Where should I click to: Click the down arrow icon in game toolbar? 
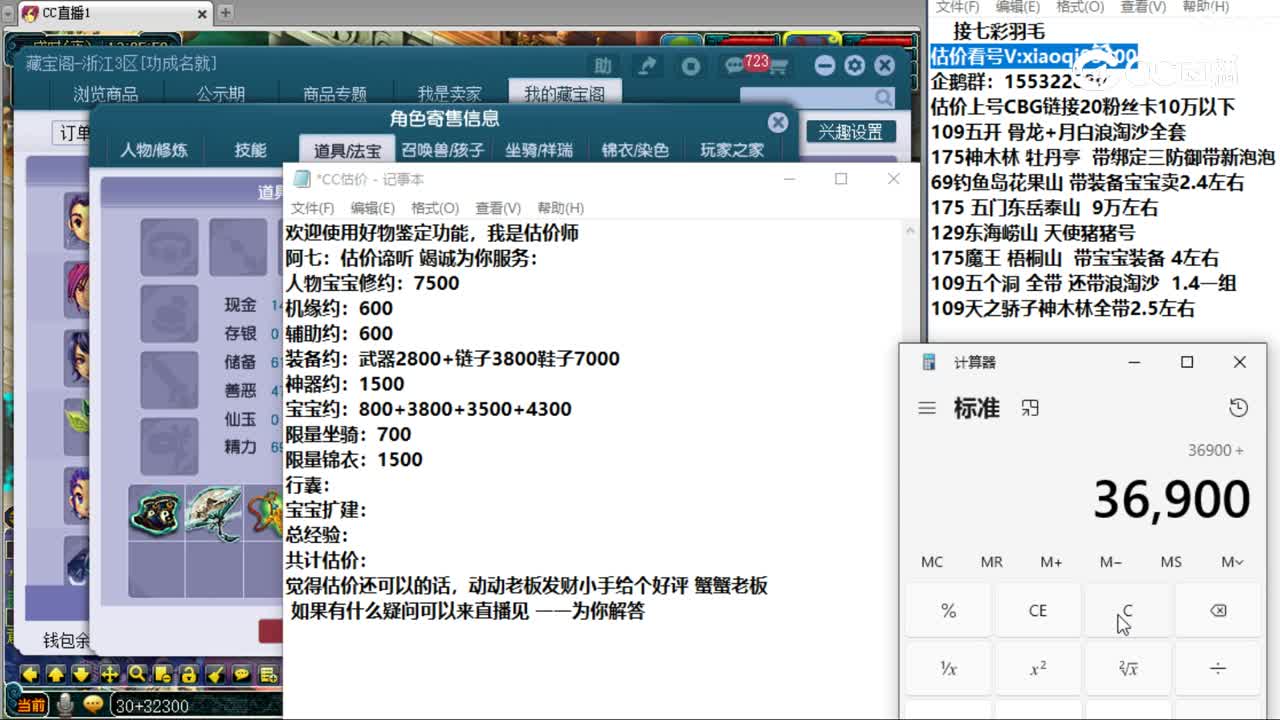(x=82, y=674)
